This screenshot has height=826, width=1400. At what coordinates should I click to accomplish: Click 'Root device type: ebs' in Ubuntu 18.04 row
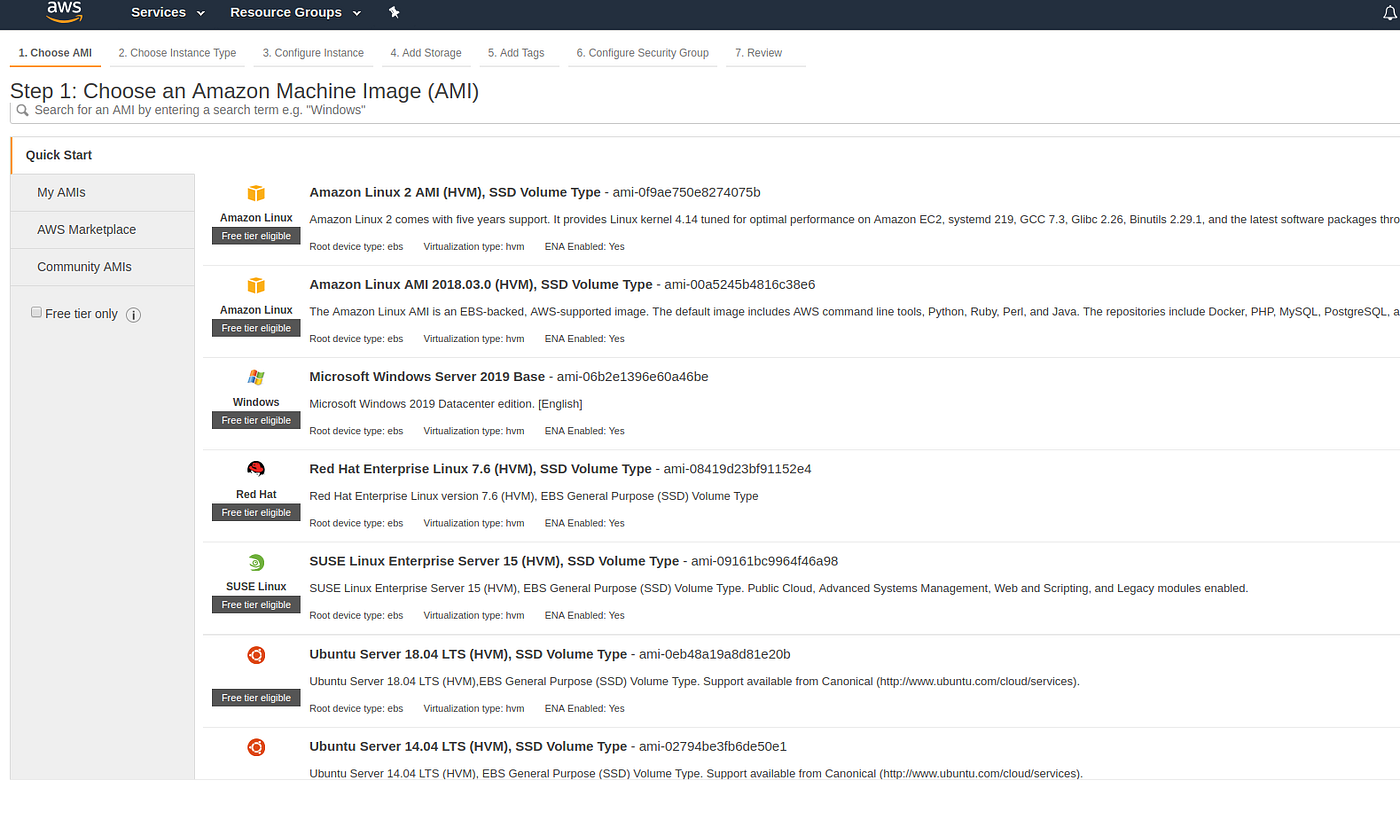pos(357,708)
